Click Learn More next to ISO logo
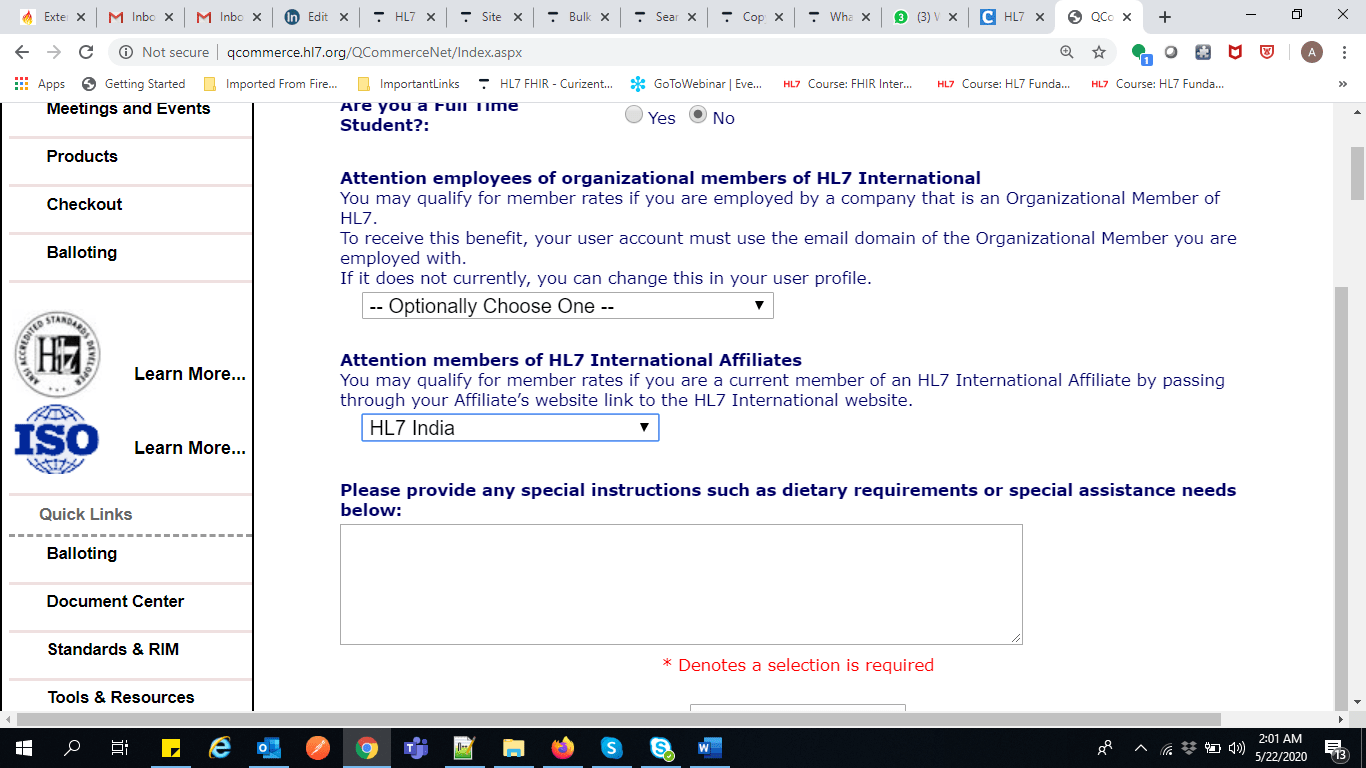The height and width of the screenshot is (768, 1366). [190, 448]
